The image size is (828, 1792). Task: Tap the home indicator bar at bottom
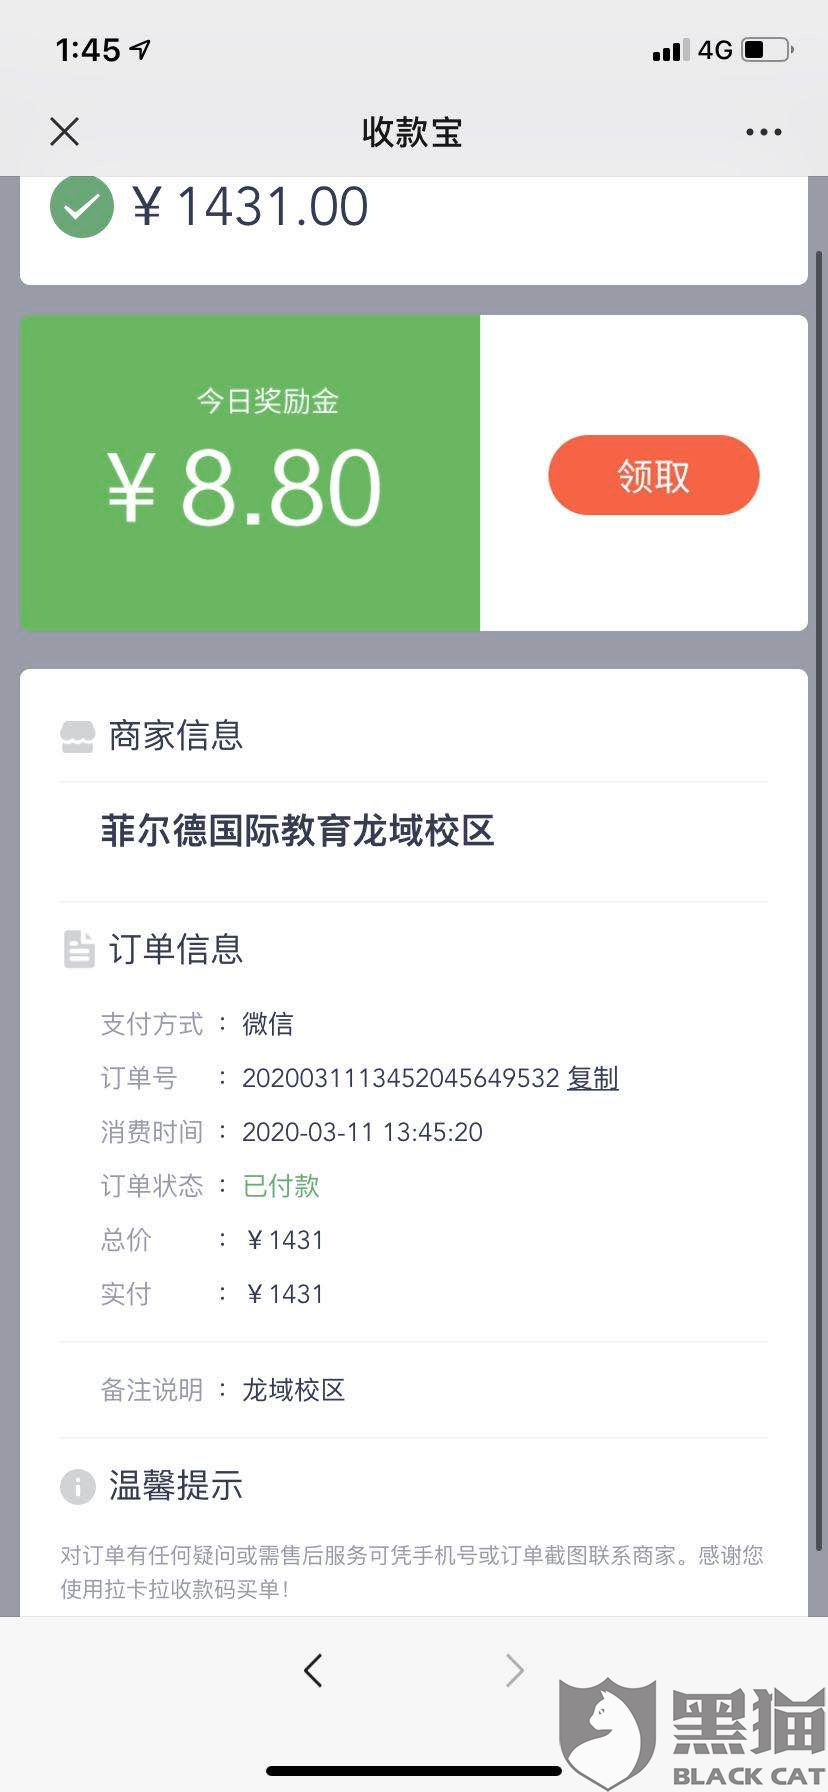[x=413, y=1771]
